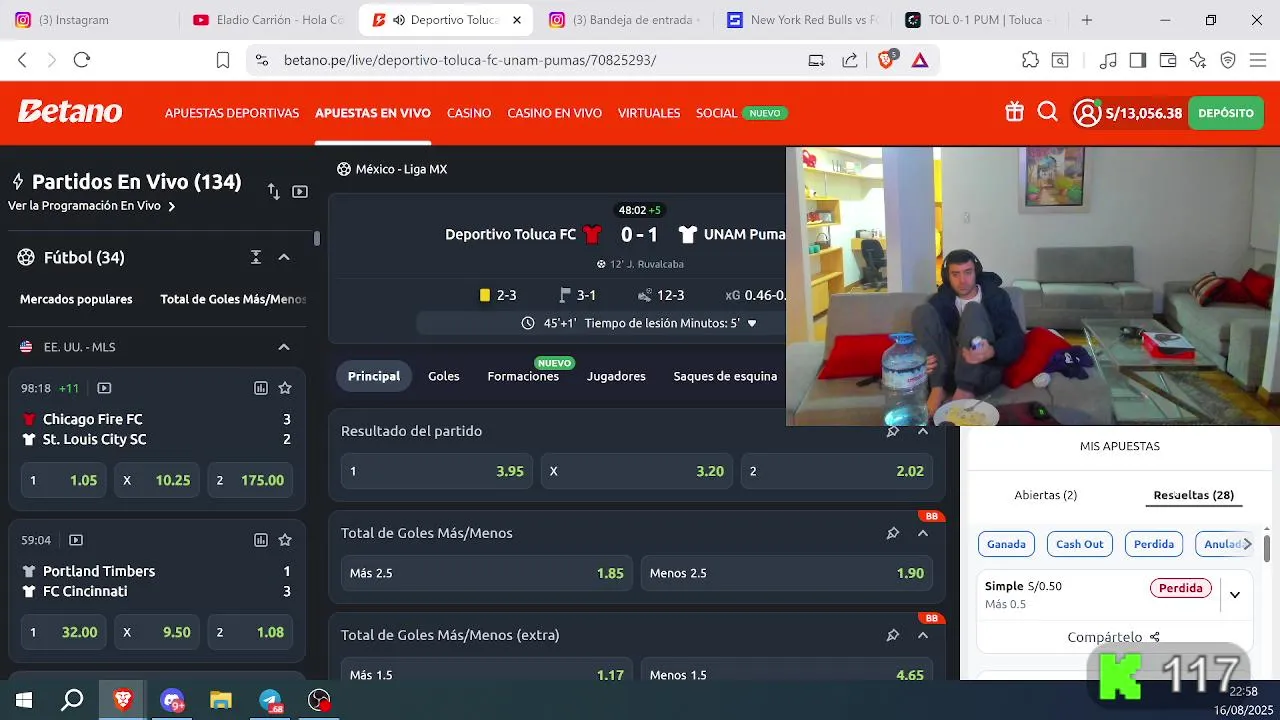The image size is (1280, 720).
Task: Expand the lost Simple bet details
Action: coord(1235,594)
